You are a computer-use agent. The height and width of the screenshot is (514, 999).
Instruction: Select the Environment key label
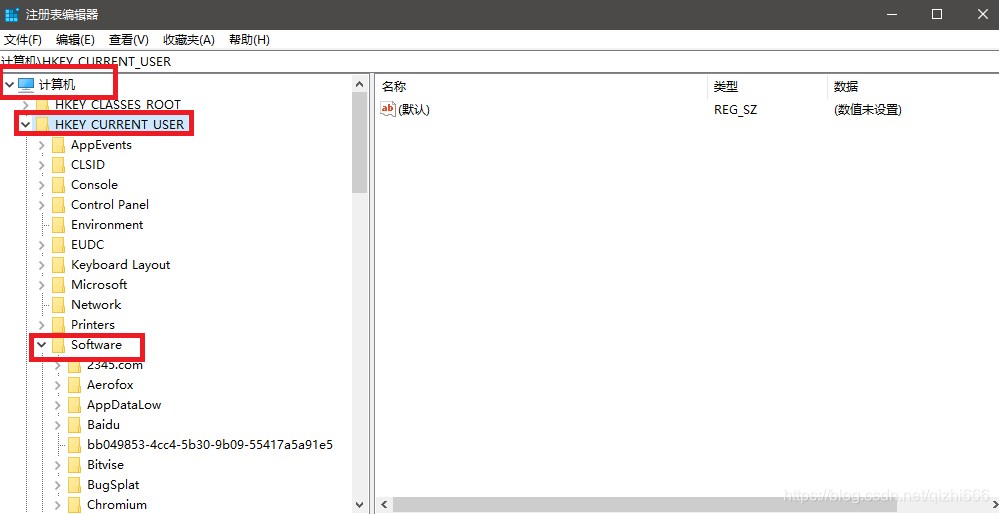click(107, 225)
